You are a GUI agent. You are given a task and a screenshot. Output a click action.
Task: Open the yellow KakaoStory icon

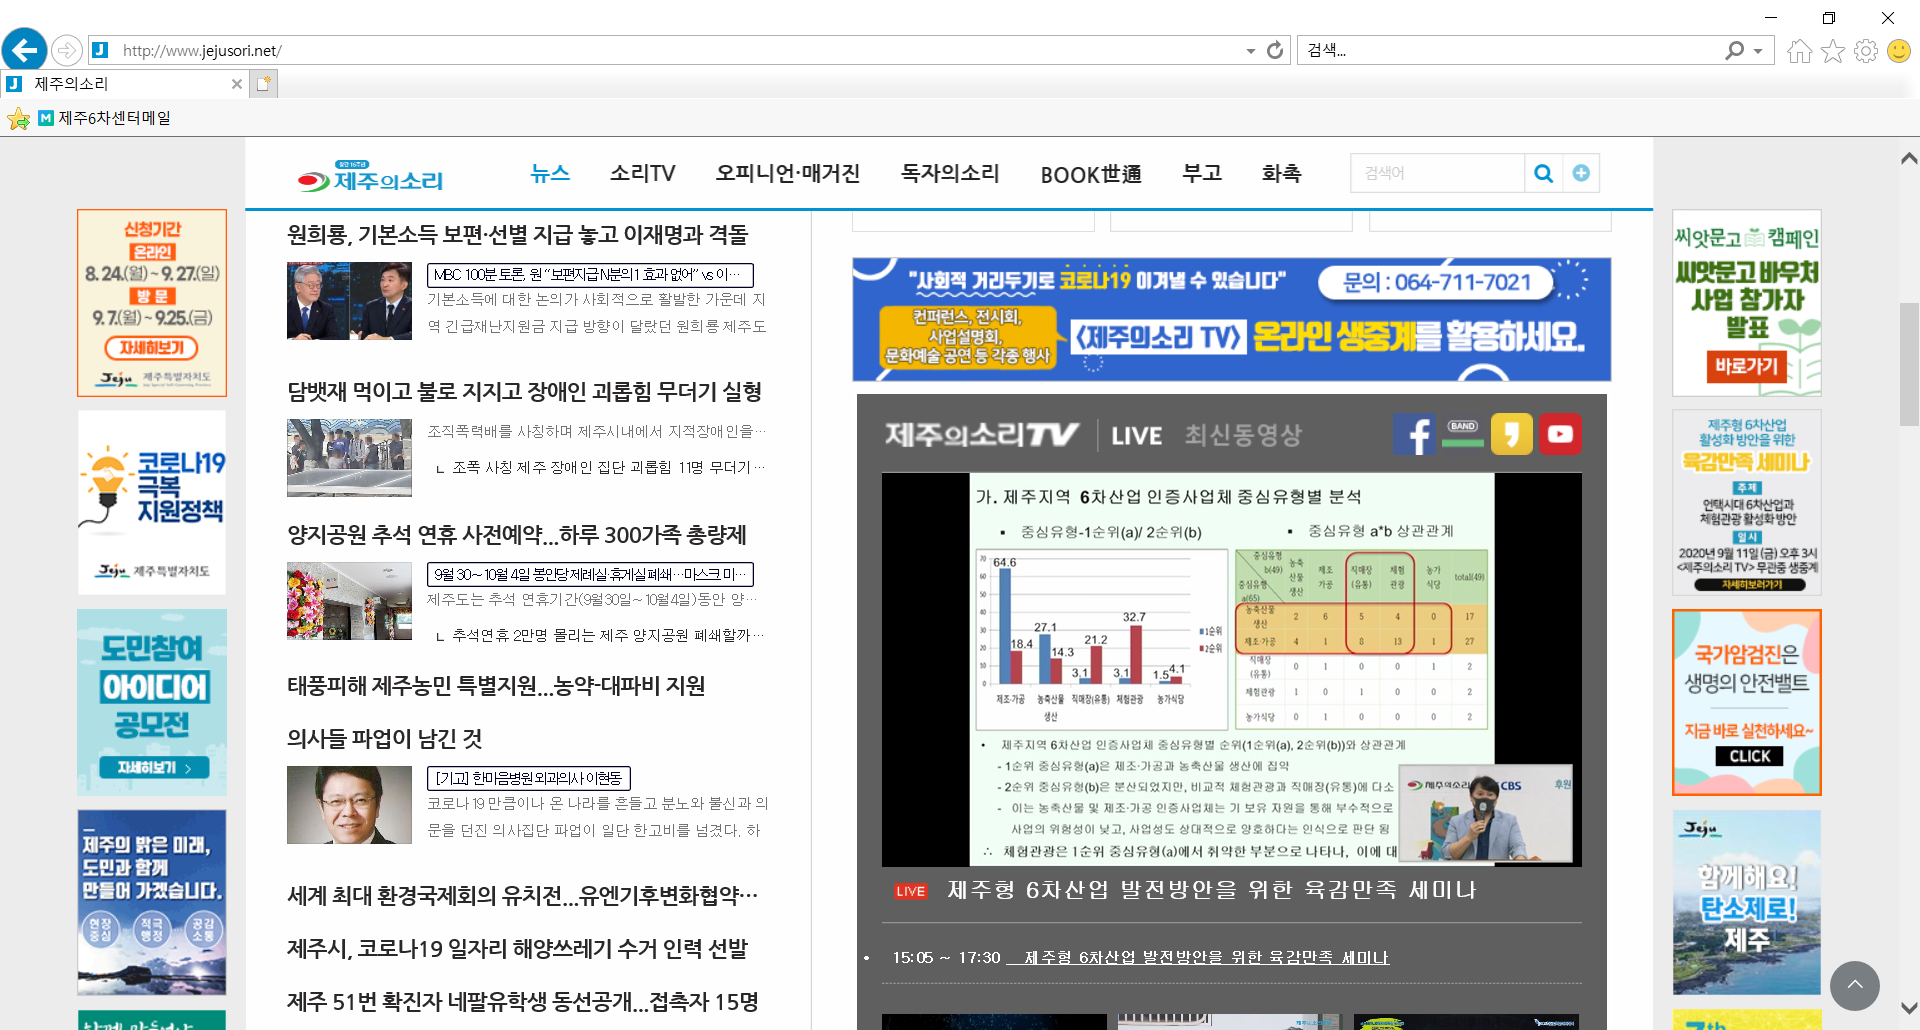1511,435
